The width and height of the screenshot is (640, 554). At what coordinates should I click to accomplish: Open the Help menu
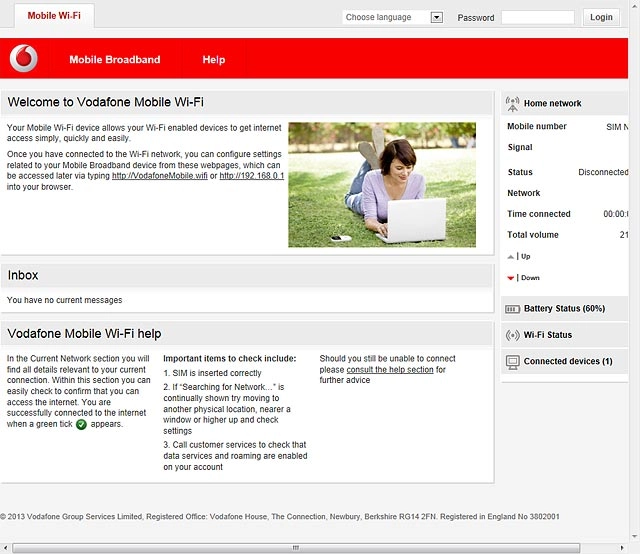[x=214, y=60]
